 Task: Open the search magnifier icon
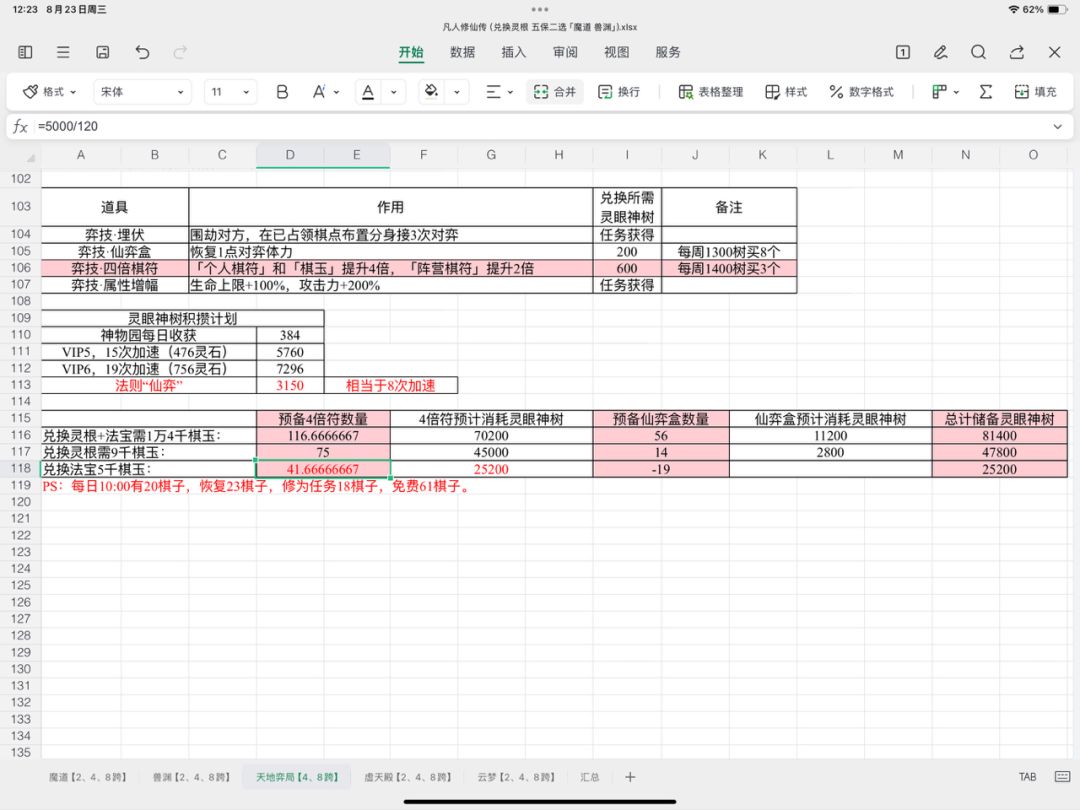pos(978,52)
